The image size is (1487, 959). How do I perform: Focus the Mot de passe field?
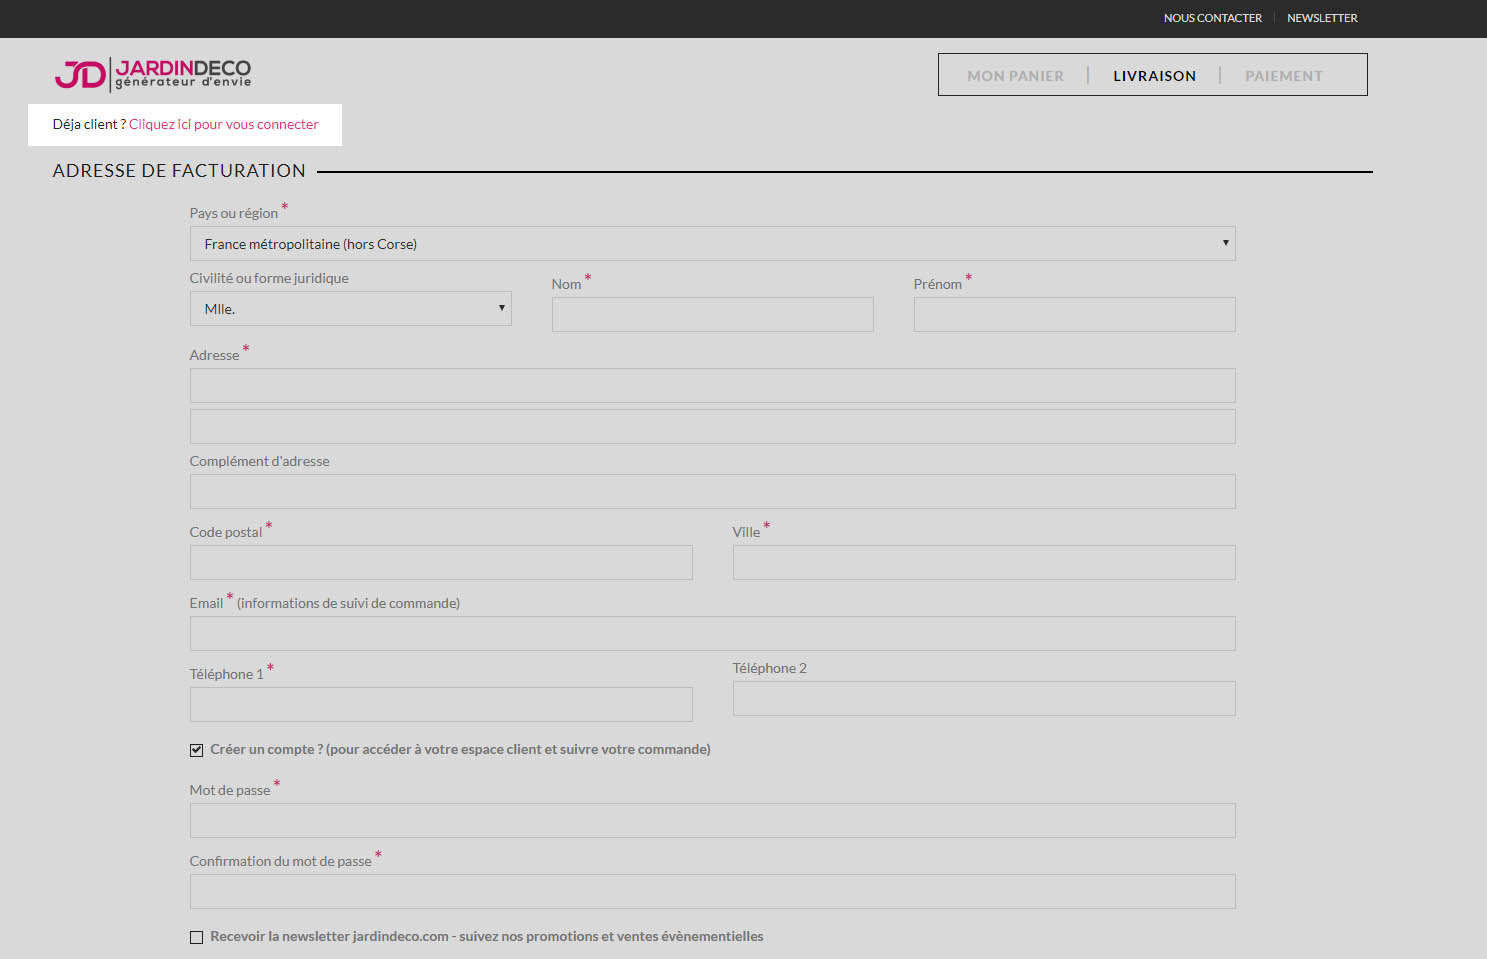[712, 821]
